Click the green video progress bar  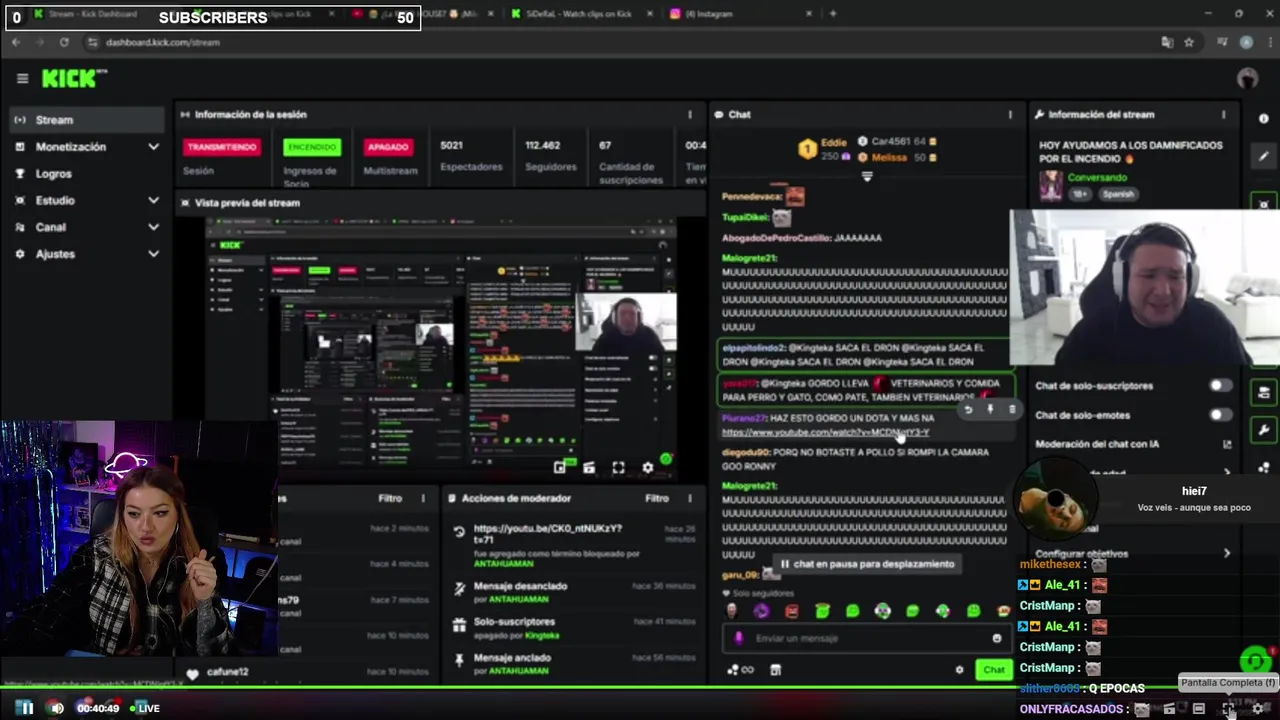tap(640, 687)
